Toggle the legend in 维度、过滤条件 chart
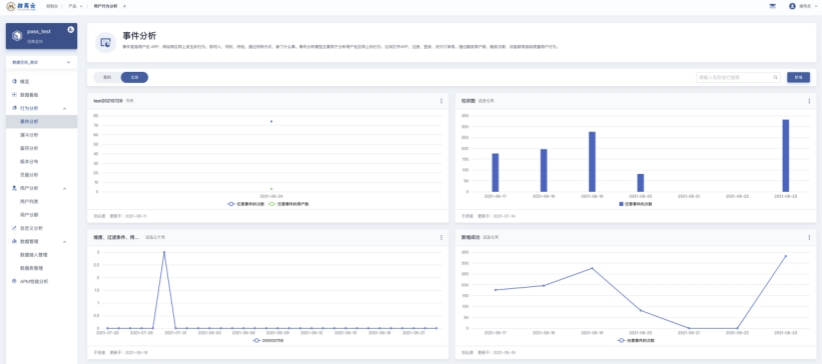The width and height of the screenshot is (822, 364). tap(268, 340)
